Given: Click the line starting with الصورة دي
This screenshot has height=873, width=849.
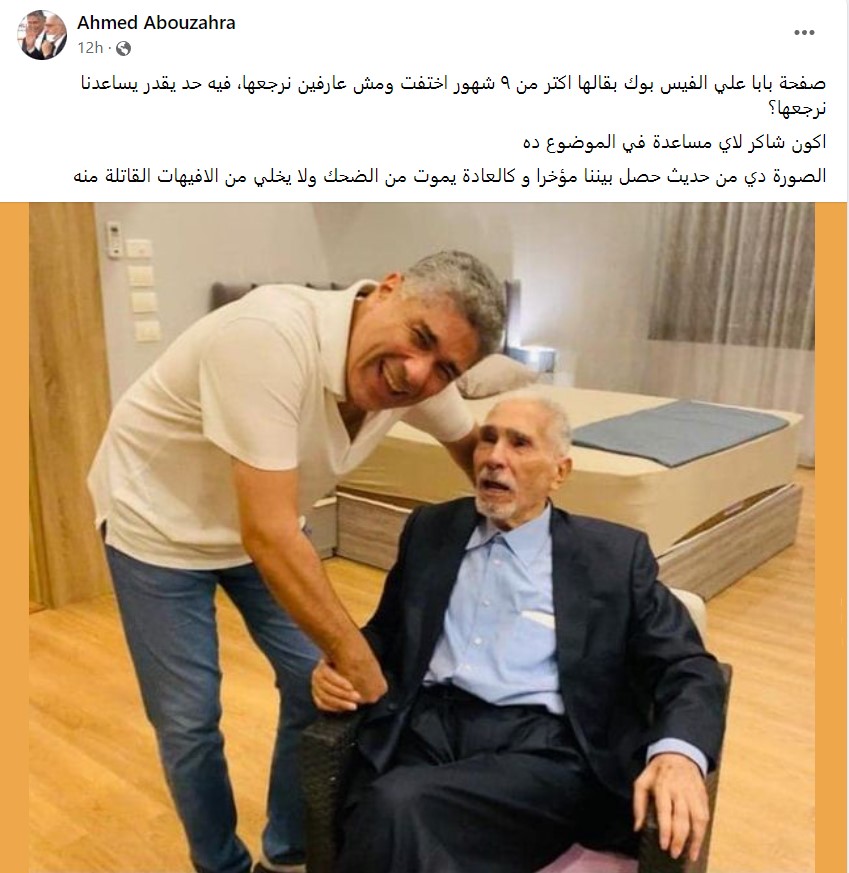Looking at the screenshot, I should pyautogui.click(x=450, y=176).
